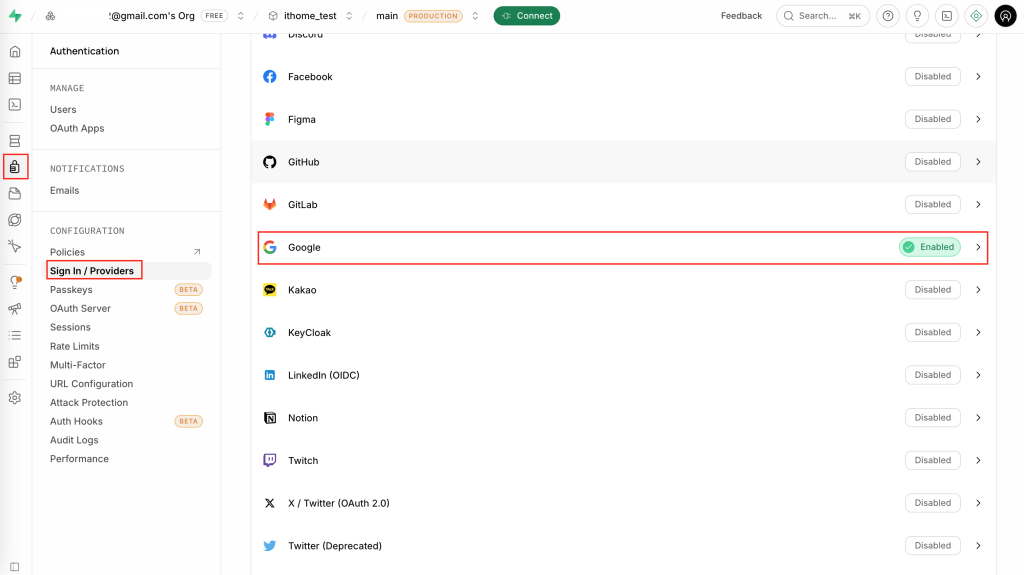Open Passkeys beta section
The width and height of the screenshot is (1024, 575).
click(x=71, y=289)
